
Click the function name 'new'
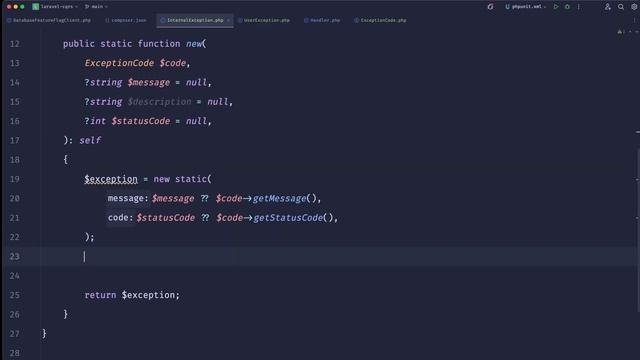(194, 44)
